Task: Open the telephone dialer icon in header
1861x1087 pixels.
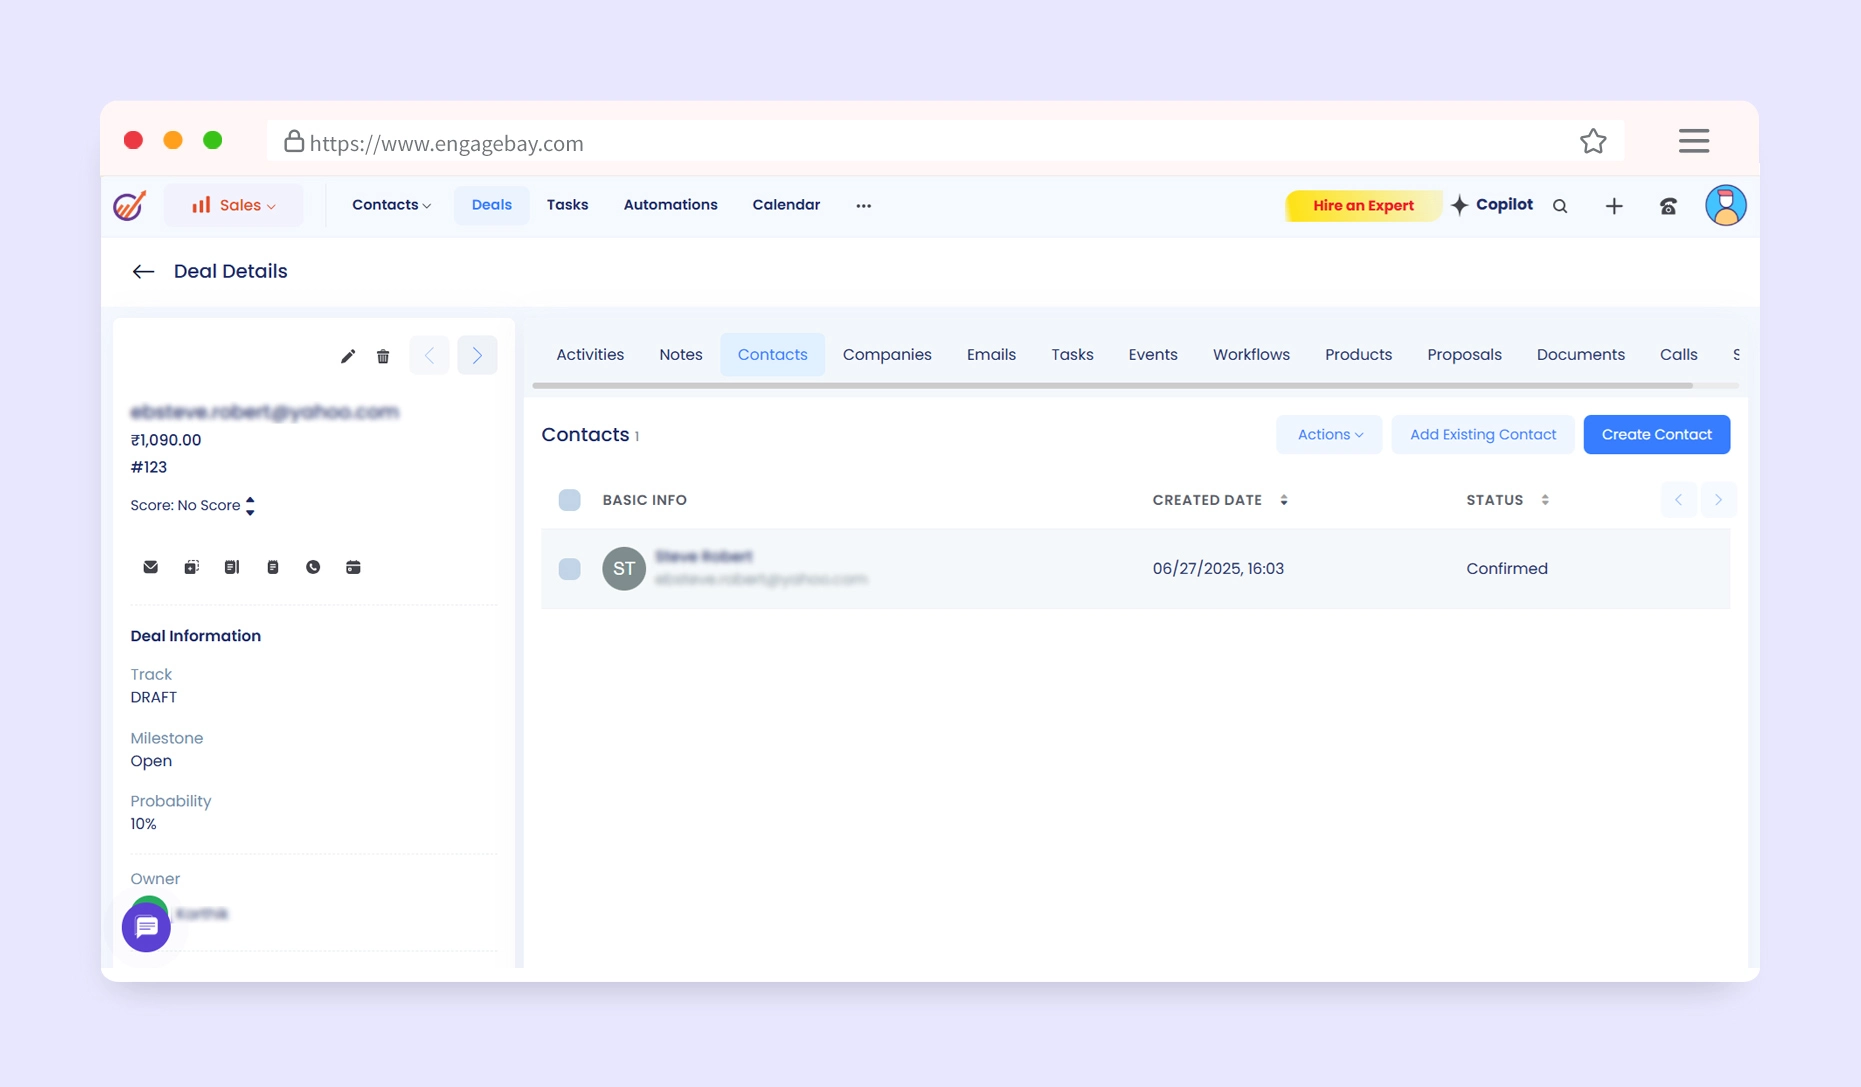Action: point(1668,206)
